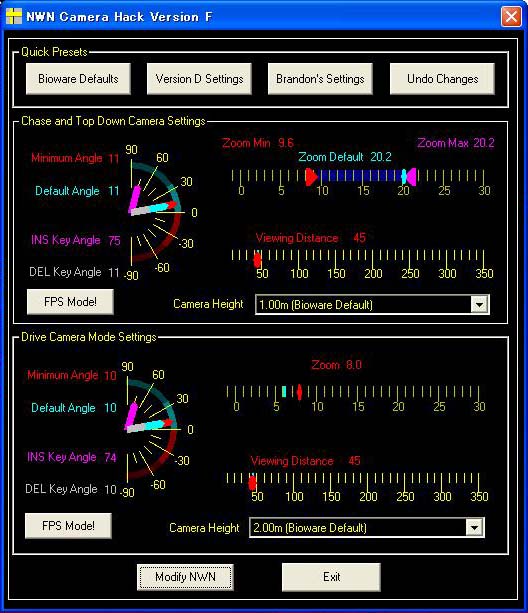The width and height of the screenshot is (528, 613).
Task: Click the red Zoom Min marker arrow
Action: point(311,177)
